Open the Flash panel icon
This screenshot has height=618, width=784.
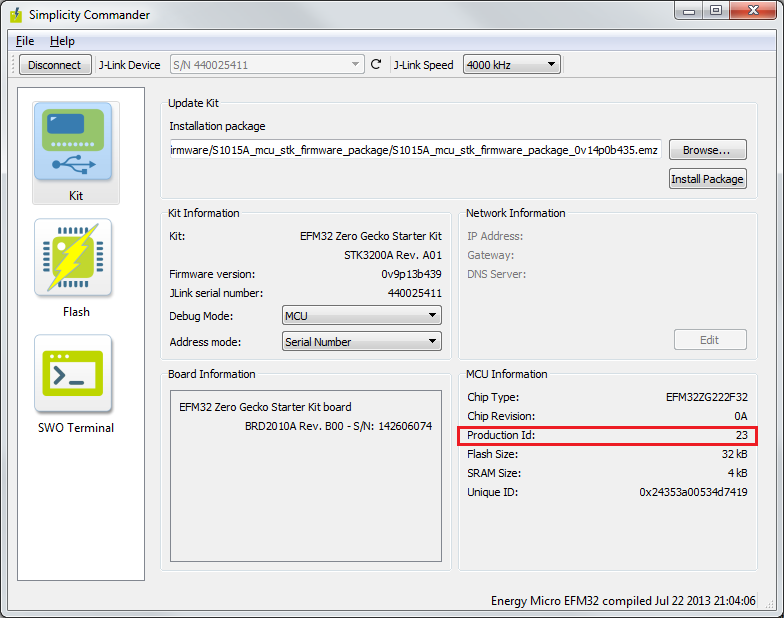pos(74,260)
